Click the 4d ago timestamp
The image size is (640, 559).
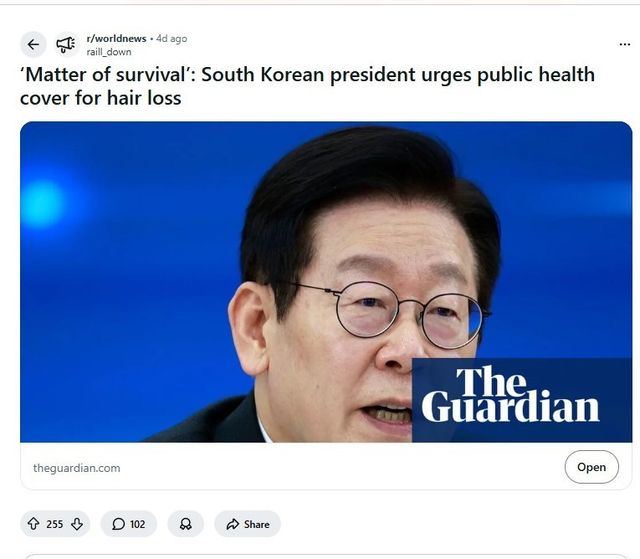[171, 38]
